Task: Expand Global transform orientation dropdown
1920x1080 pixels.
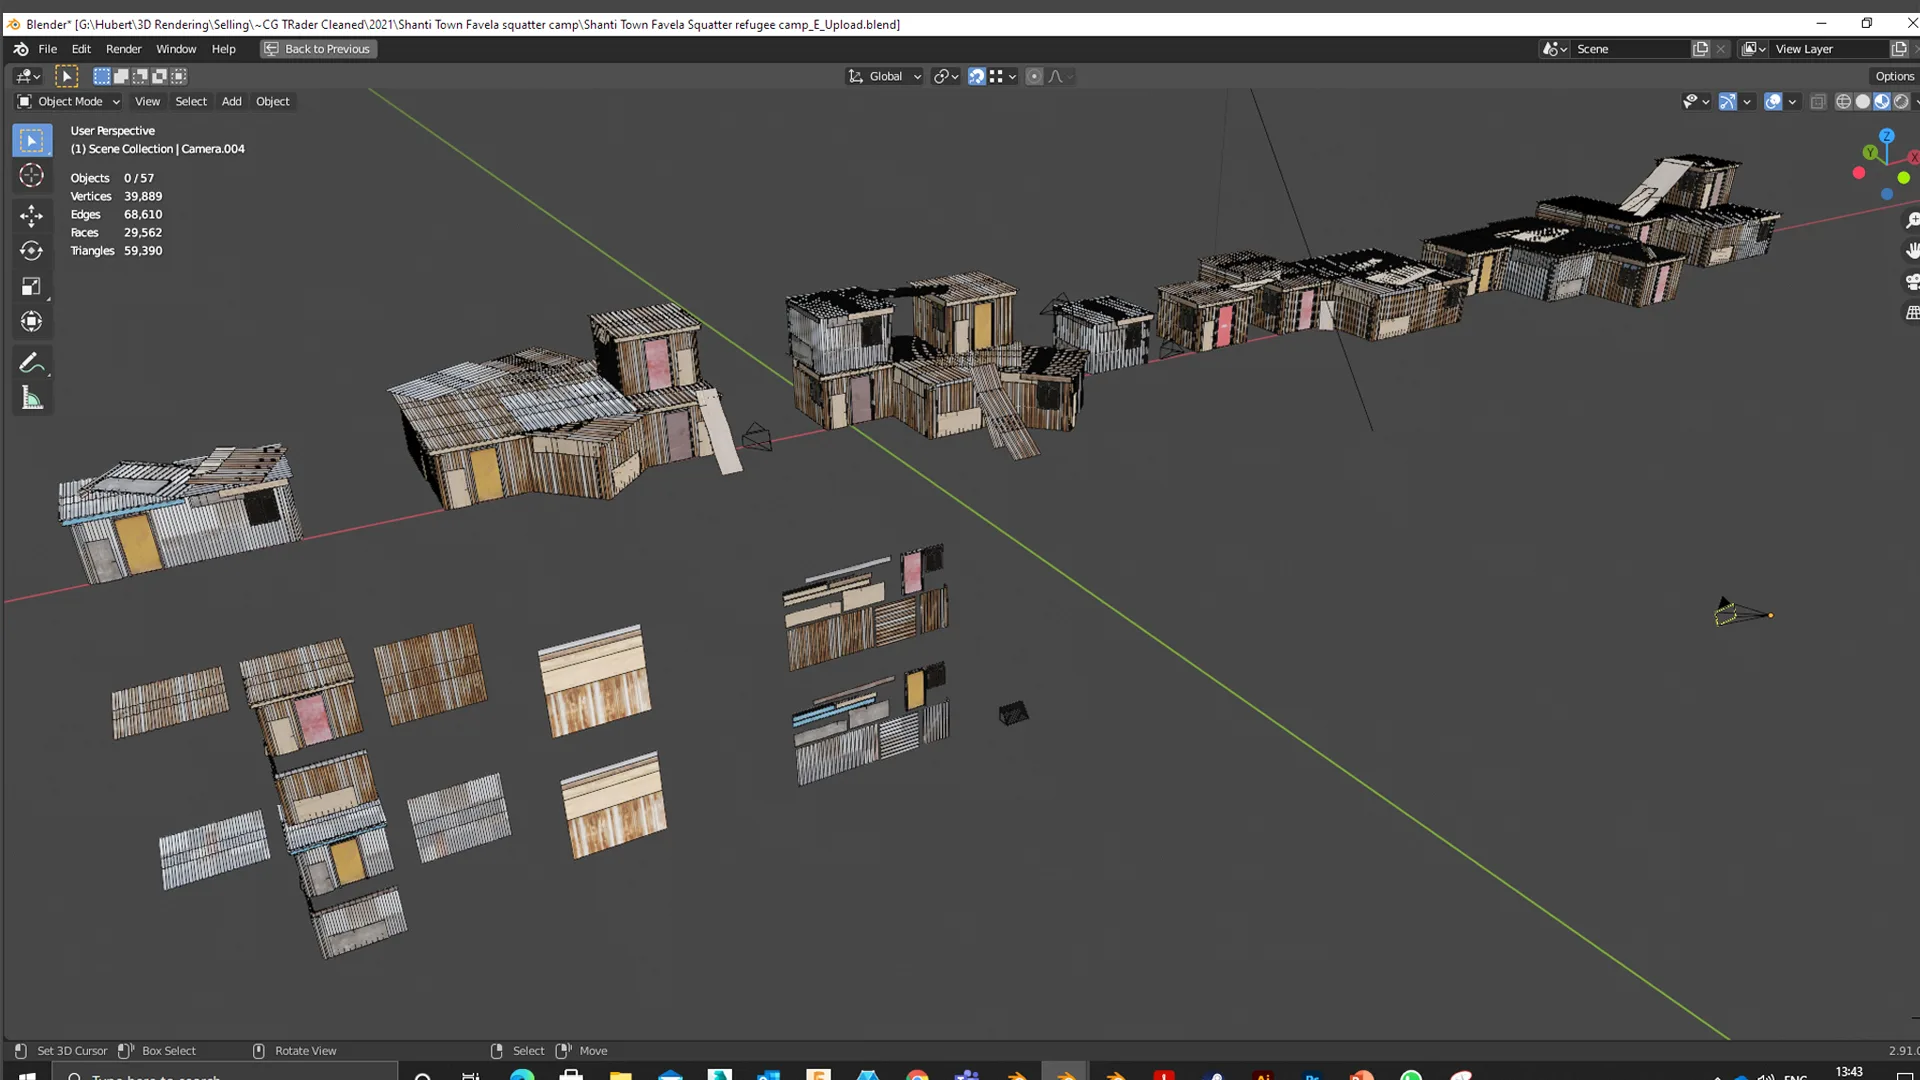Action: [x=885, y=76]
